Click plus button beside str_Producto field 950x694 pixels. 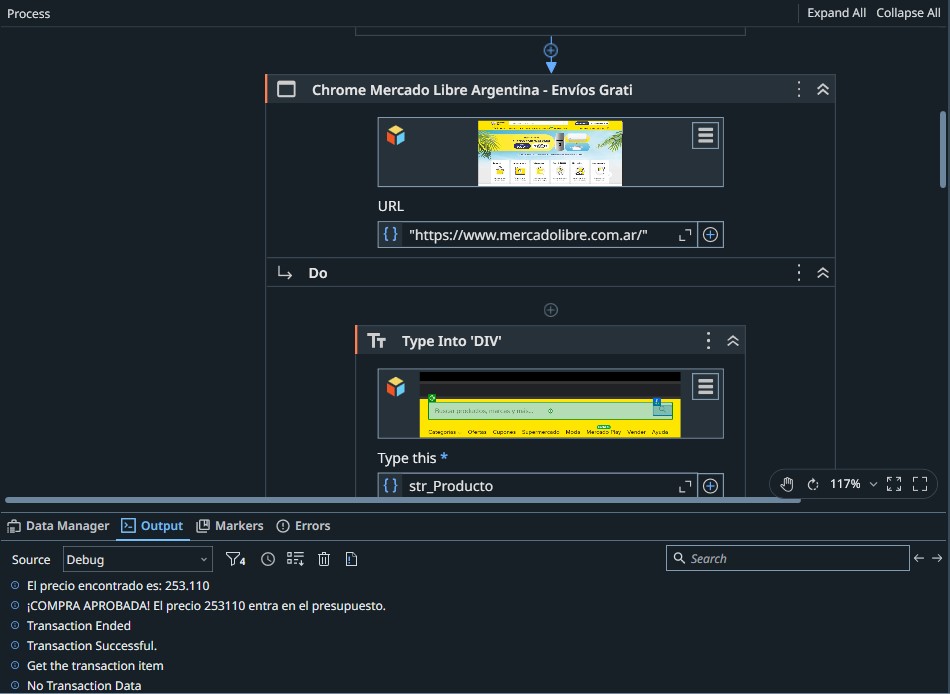coord(710,486)
